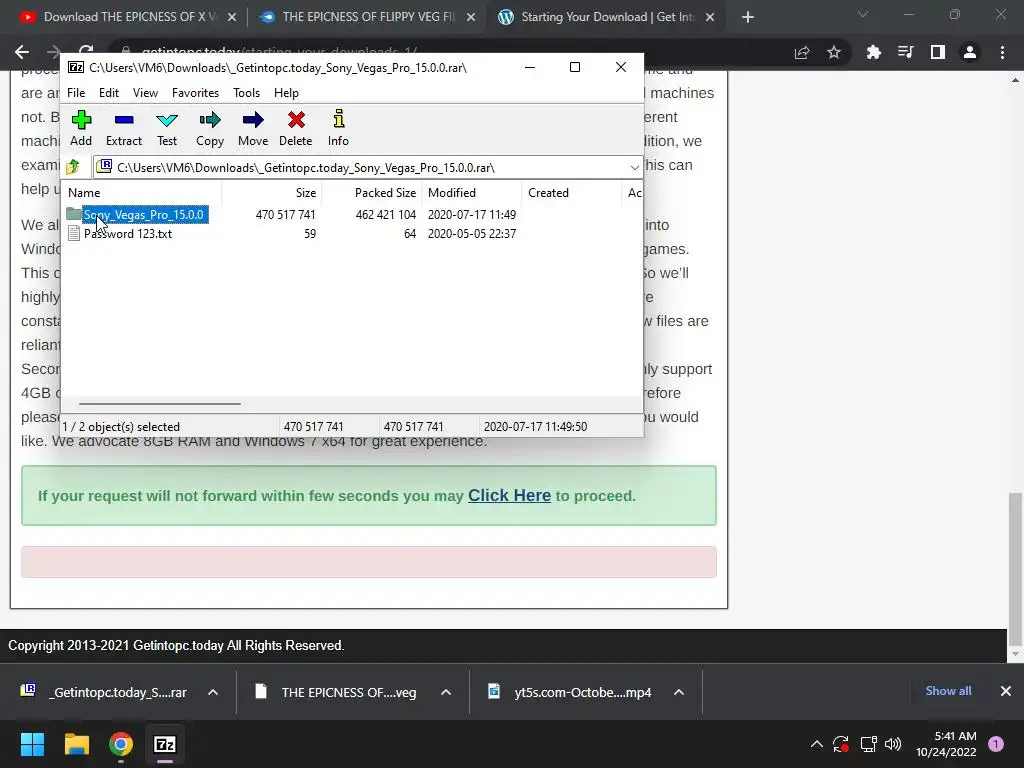This screenshot has width=1024, height=768.
Task: Click the 7-Zip horizontal scrollbar thumb
Action: [x=160, y=404]
